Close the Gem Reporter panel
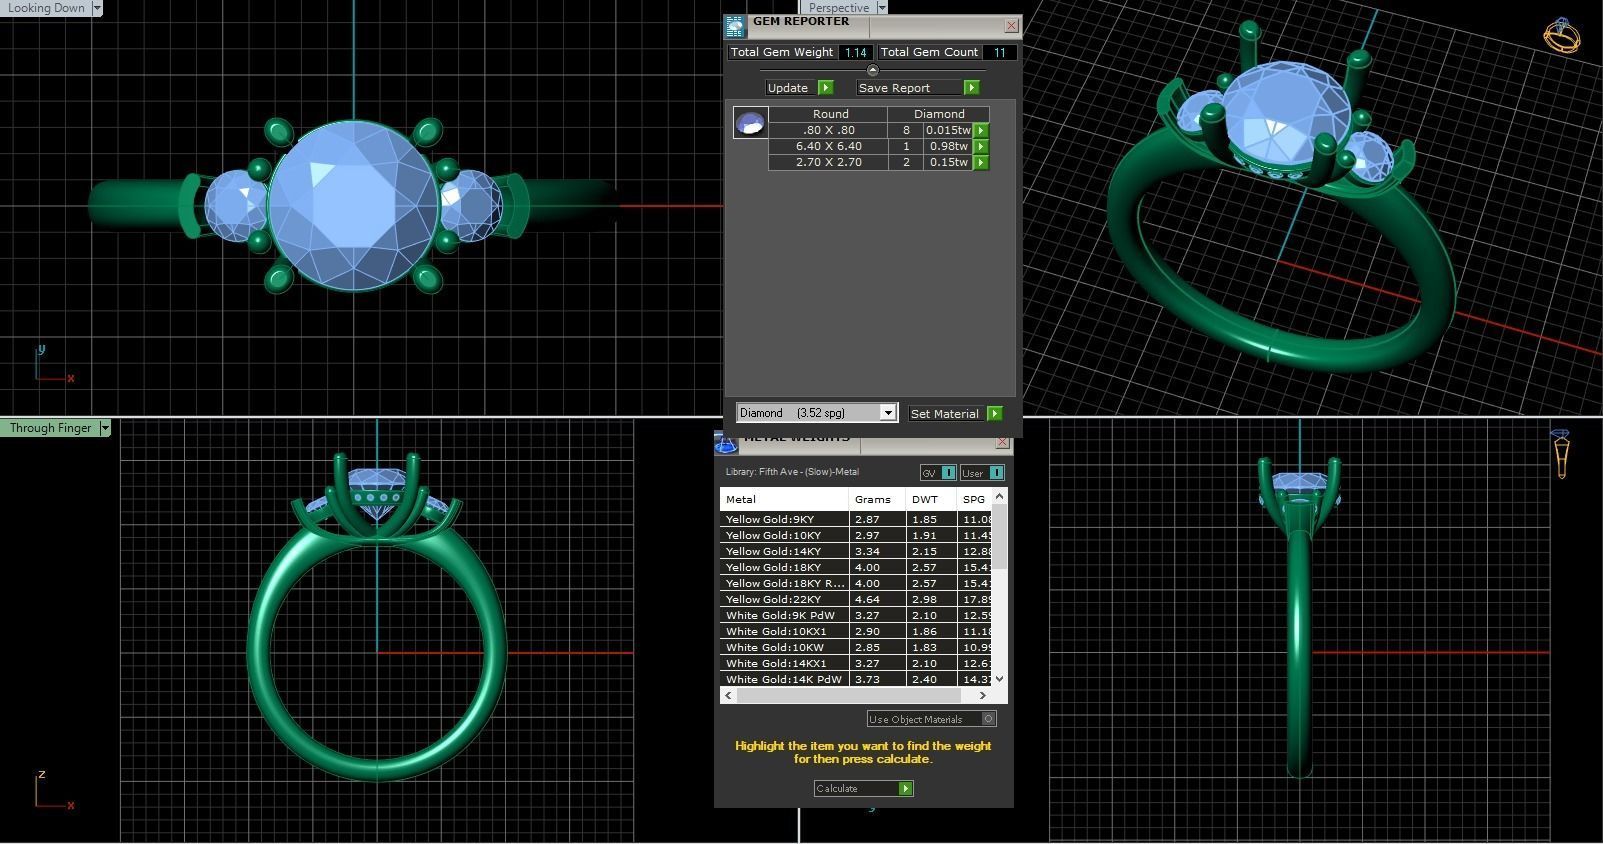1603x844 pixels. pos(1011,26)
